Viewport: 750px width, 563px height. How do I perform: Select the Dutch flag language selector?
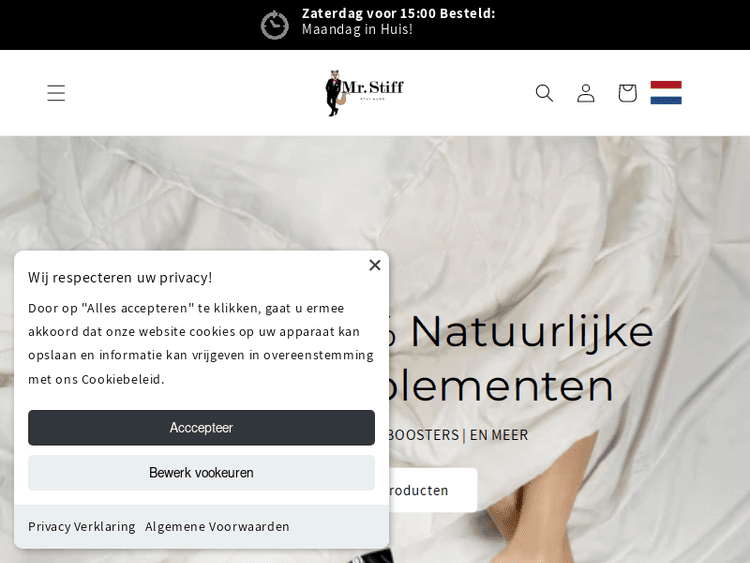point(666,92)
